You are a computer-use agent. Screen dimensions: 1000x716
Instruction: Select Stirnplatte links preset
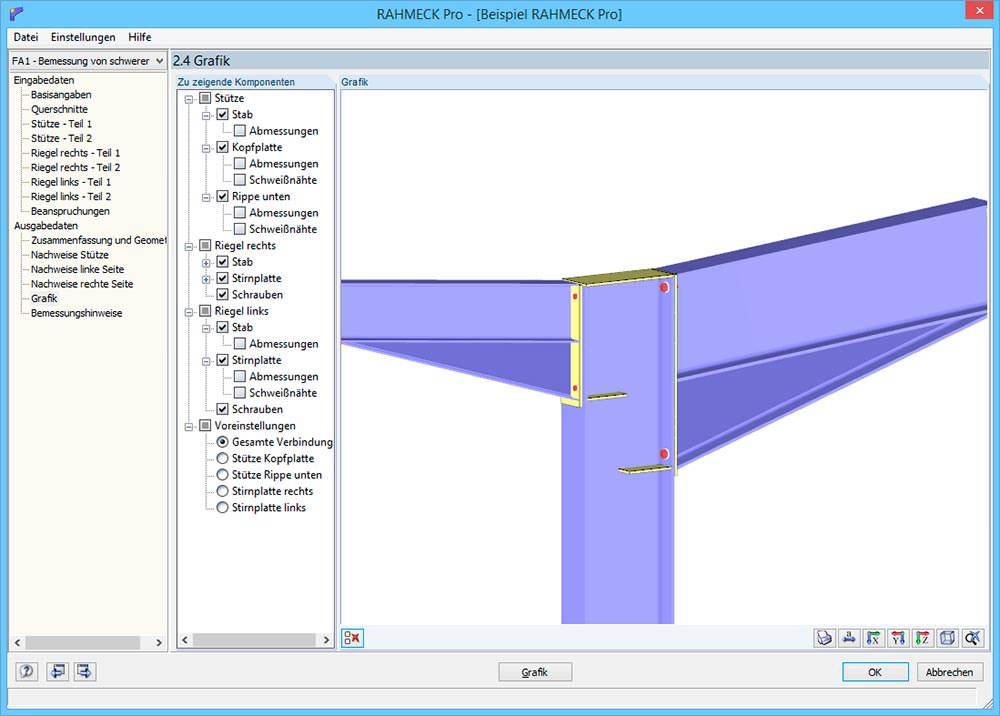(x=222, y=508)
